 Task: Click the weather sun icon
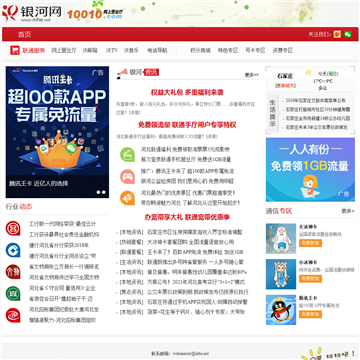point(309,73)
